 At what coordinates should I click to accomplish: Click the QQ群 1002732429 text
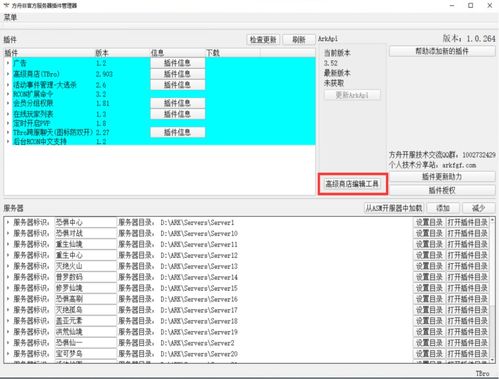pos(442,155)
